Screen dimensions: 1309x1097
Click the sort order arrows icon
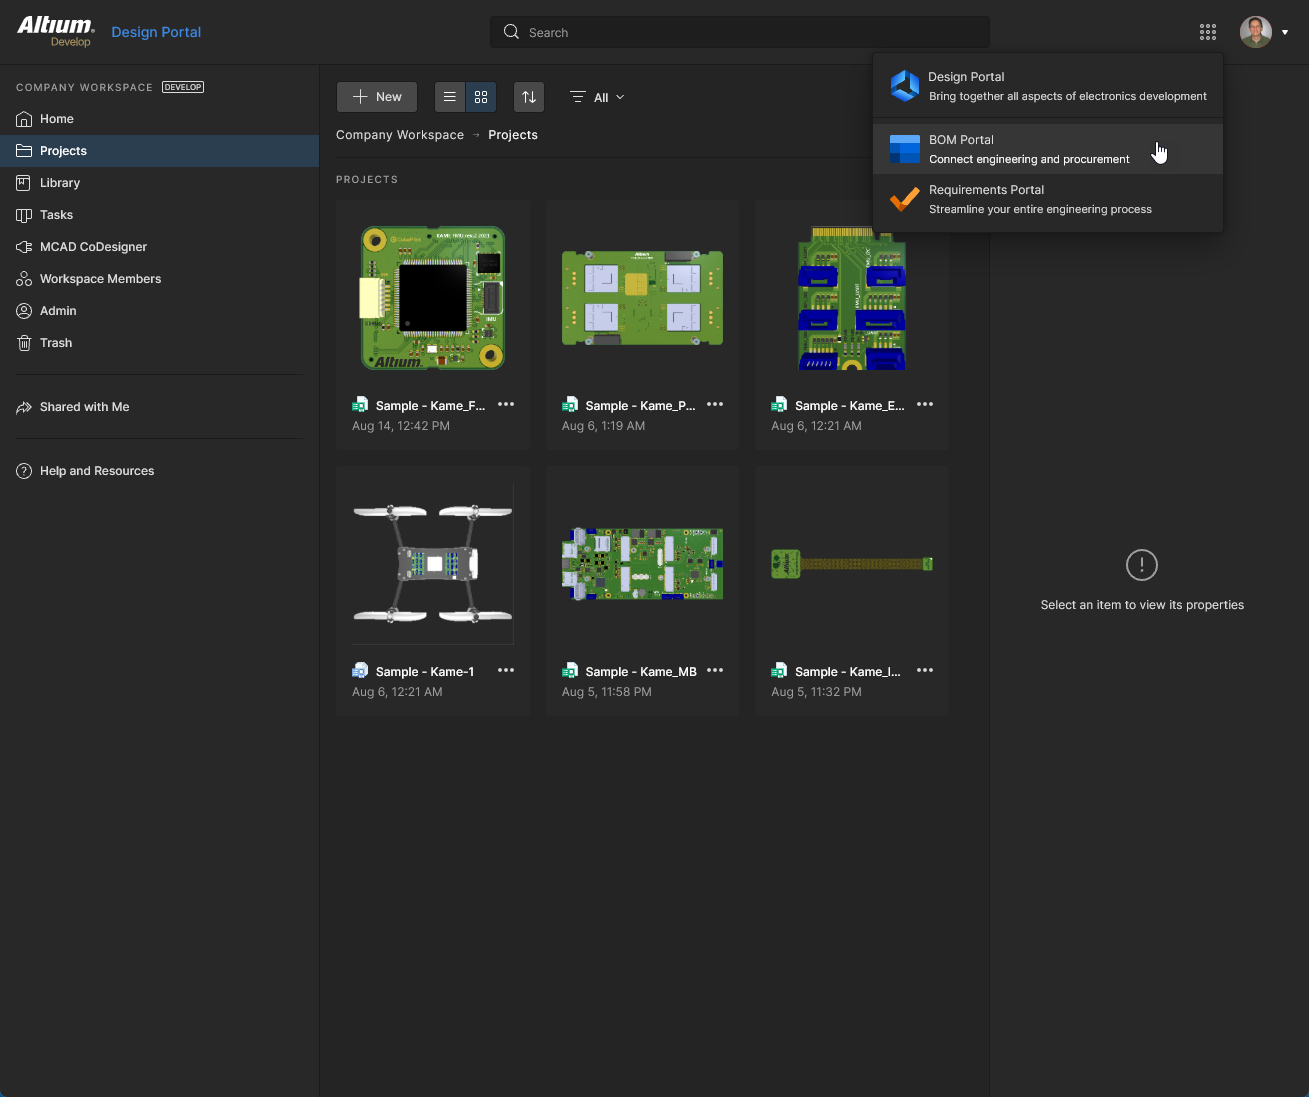coord(529,97)
